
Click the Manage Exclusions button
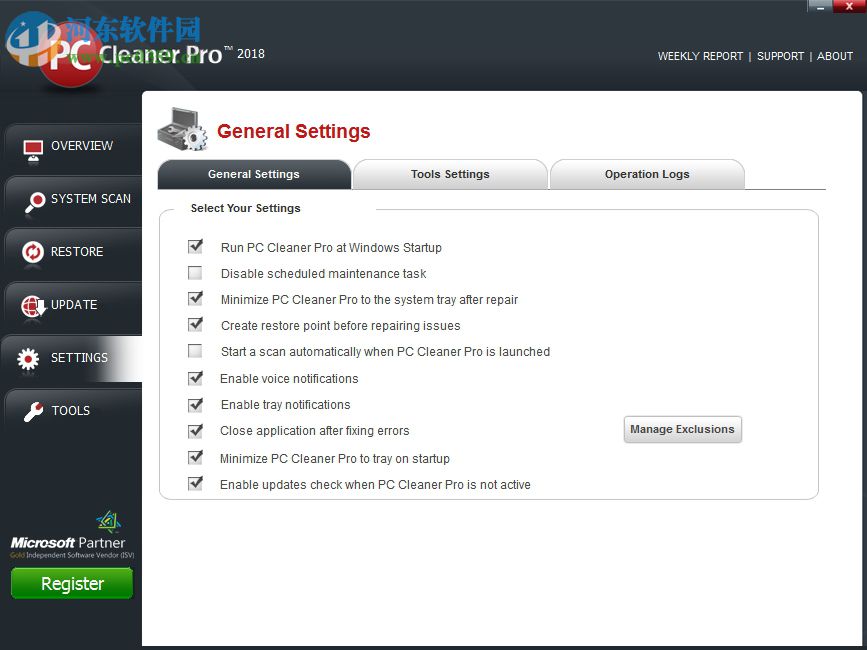682,429
